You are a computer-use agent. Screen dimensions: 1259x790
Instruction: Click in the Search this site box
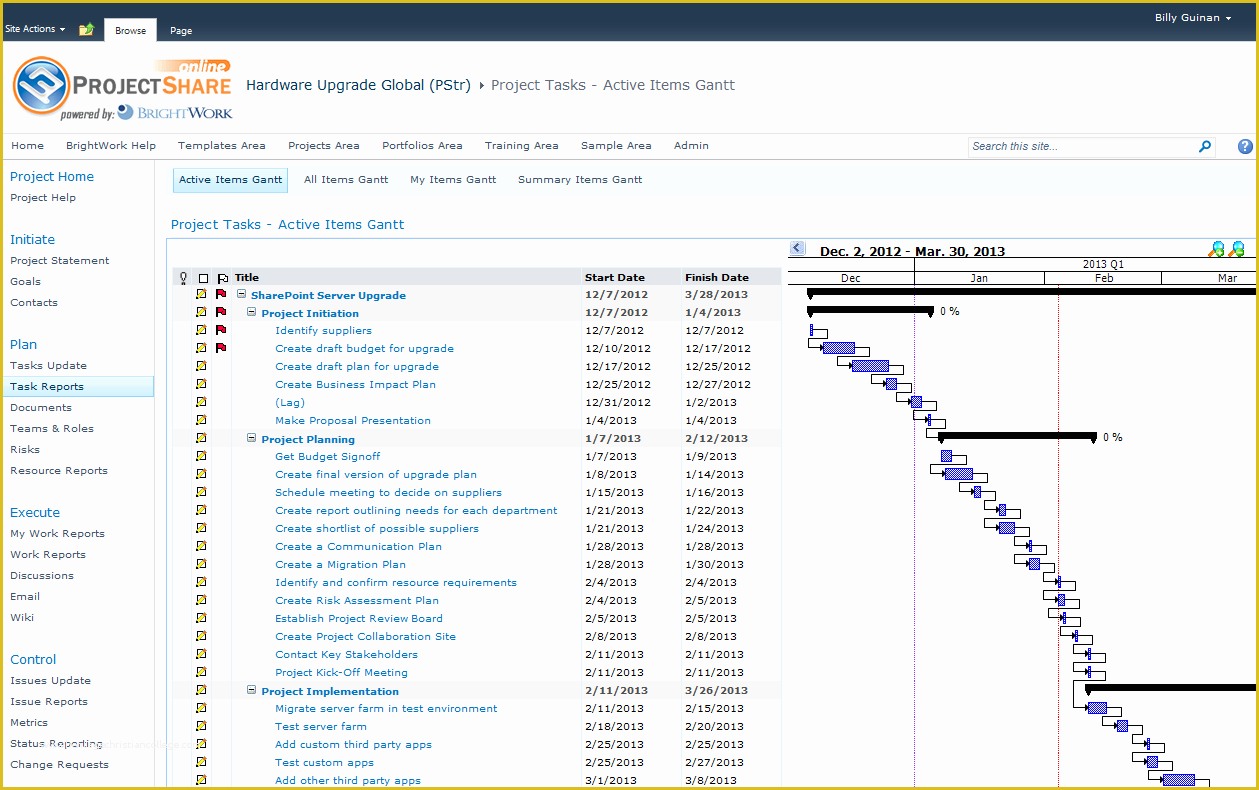click(x=1083, y=146)
